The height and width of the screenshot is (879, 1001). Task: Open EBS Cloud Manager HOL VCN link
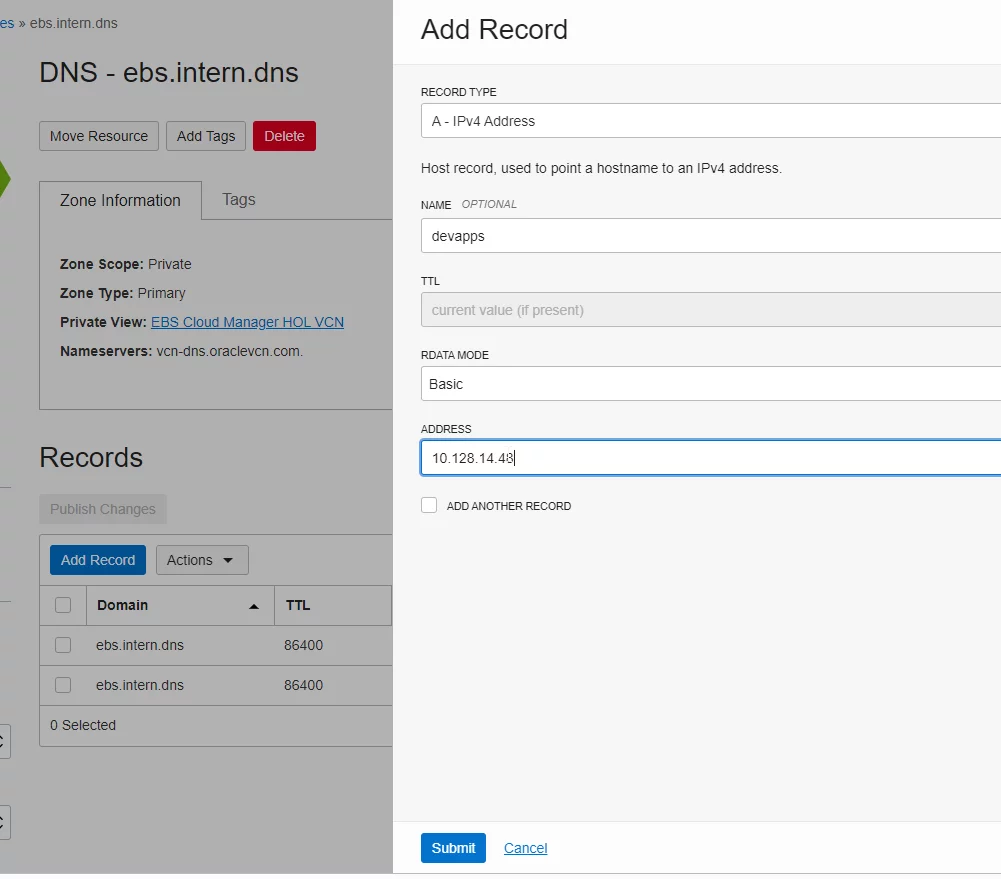click(x=247, y=322)
